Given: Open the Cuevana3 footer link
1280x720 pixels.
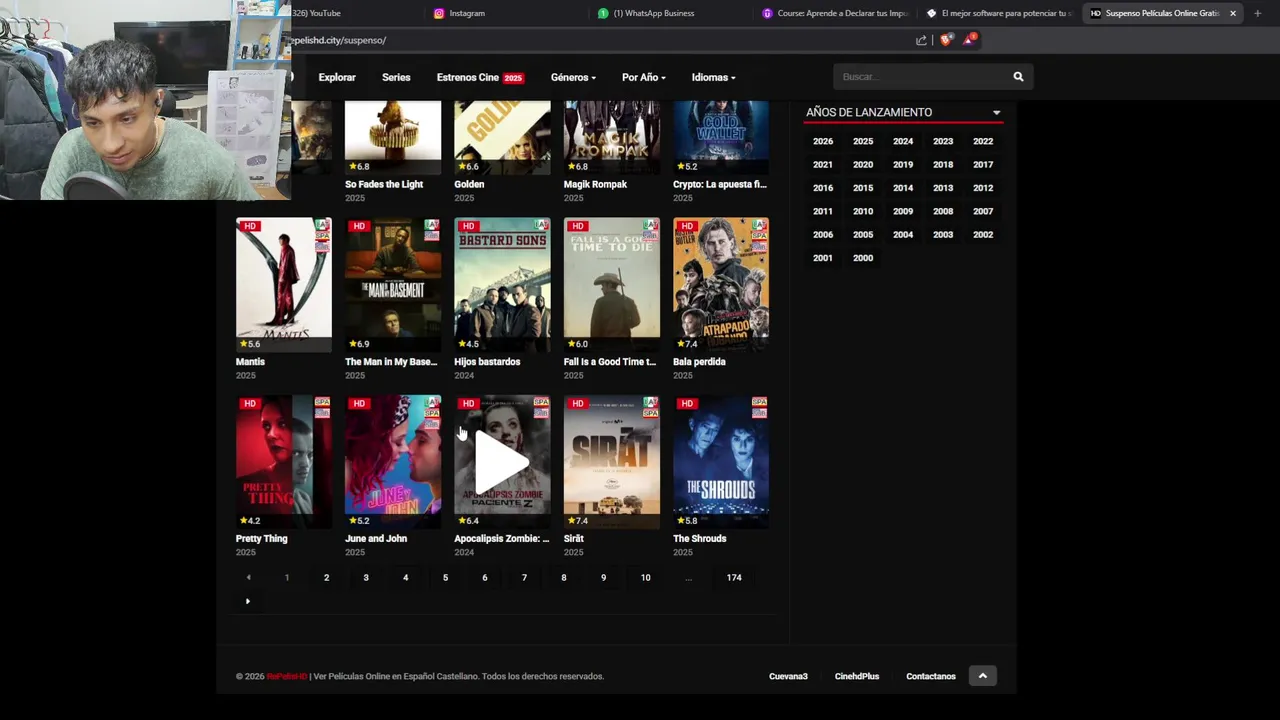Looking at the screenshot, I should click(788, 676).
